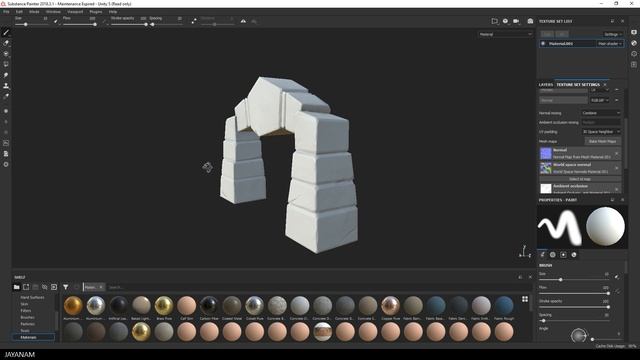The height and width of the screenshot is (360, 640).
Task: Open the history icon in right dock
Action: (634, 53)
